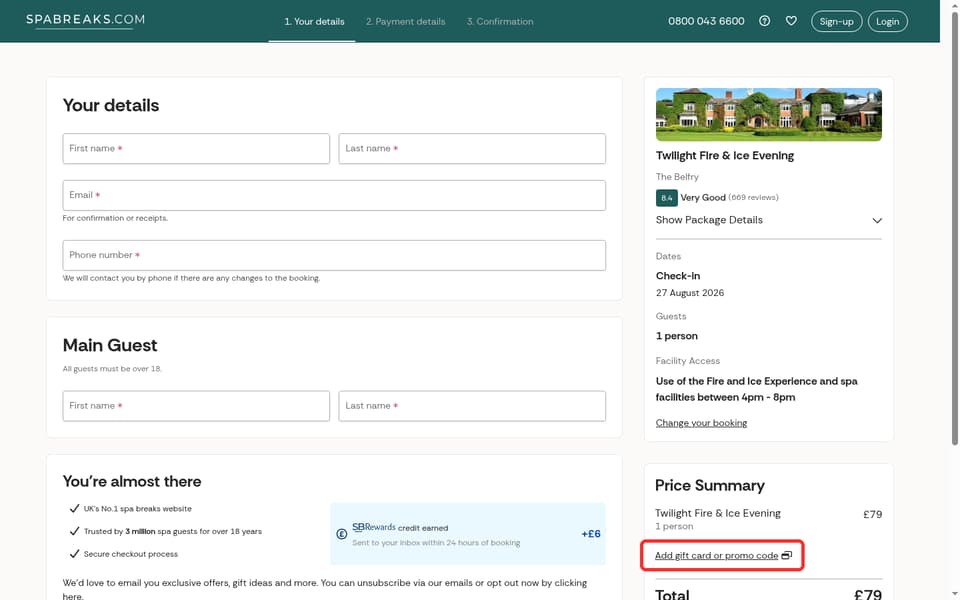The width and height of the screenshot is (960, 600).
Task: Click the Show Package Details label
Action: pyautogui.click(x=709, y=220)
